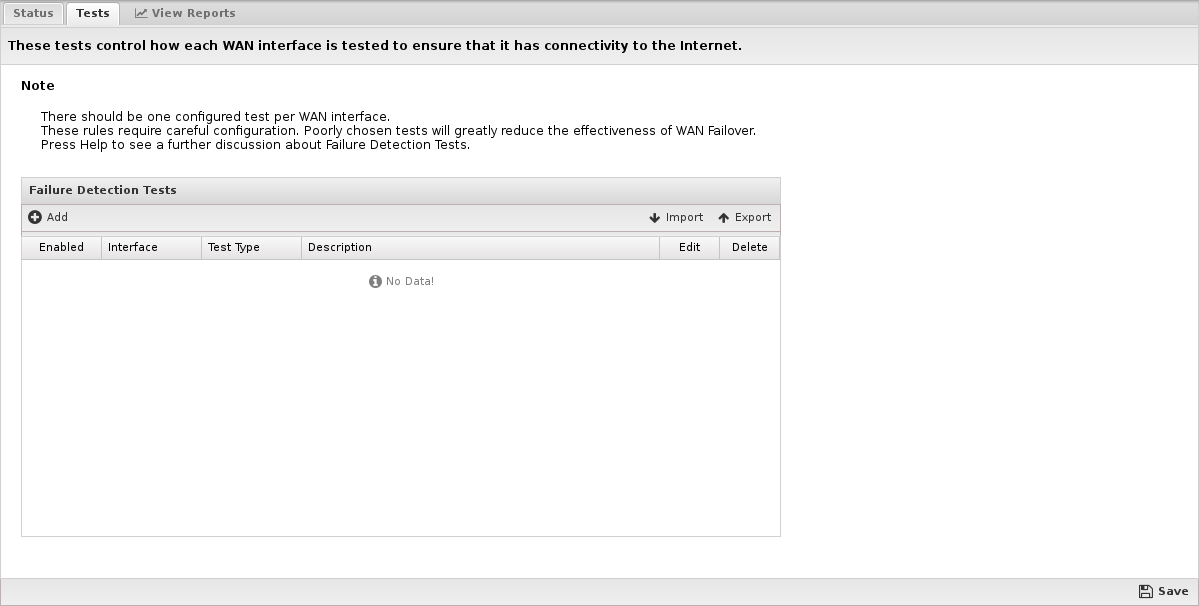Screen dimensions: 1199x606
Task: Click the No Data info icon
Action: [375, 281]
